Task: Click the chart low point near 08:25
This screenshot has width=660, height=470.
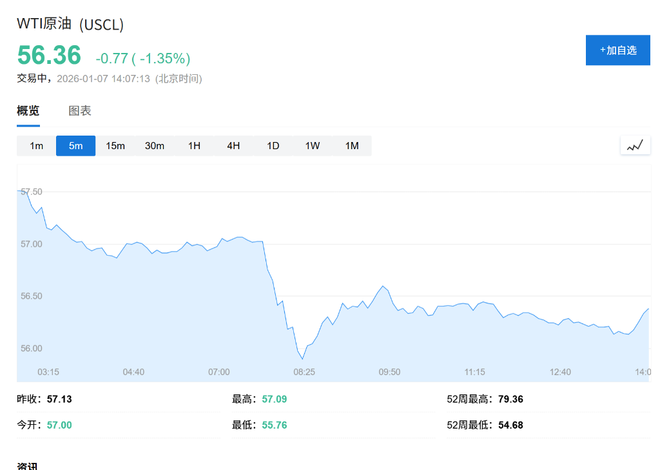Action: coord(301,358)
